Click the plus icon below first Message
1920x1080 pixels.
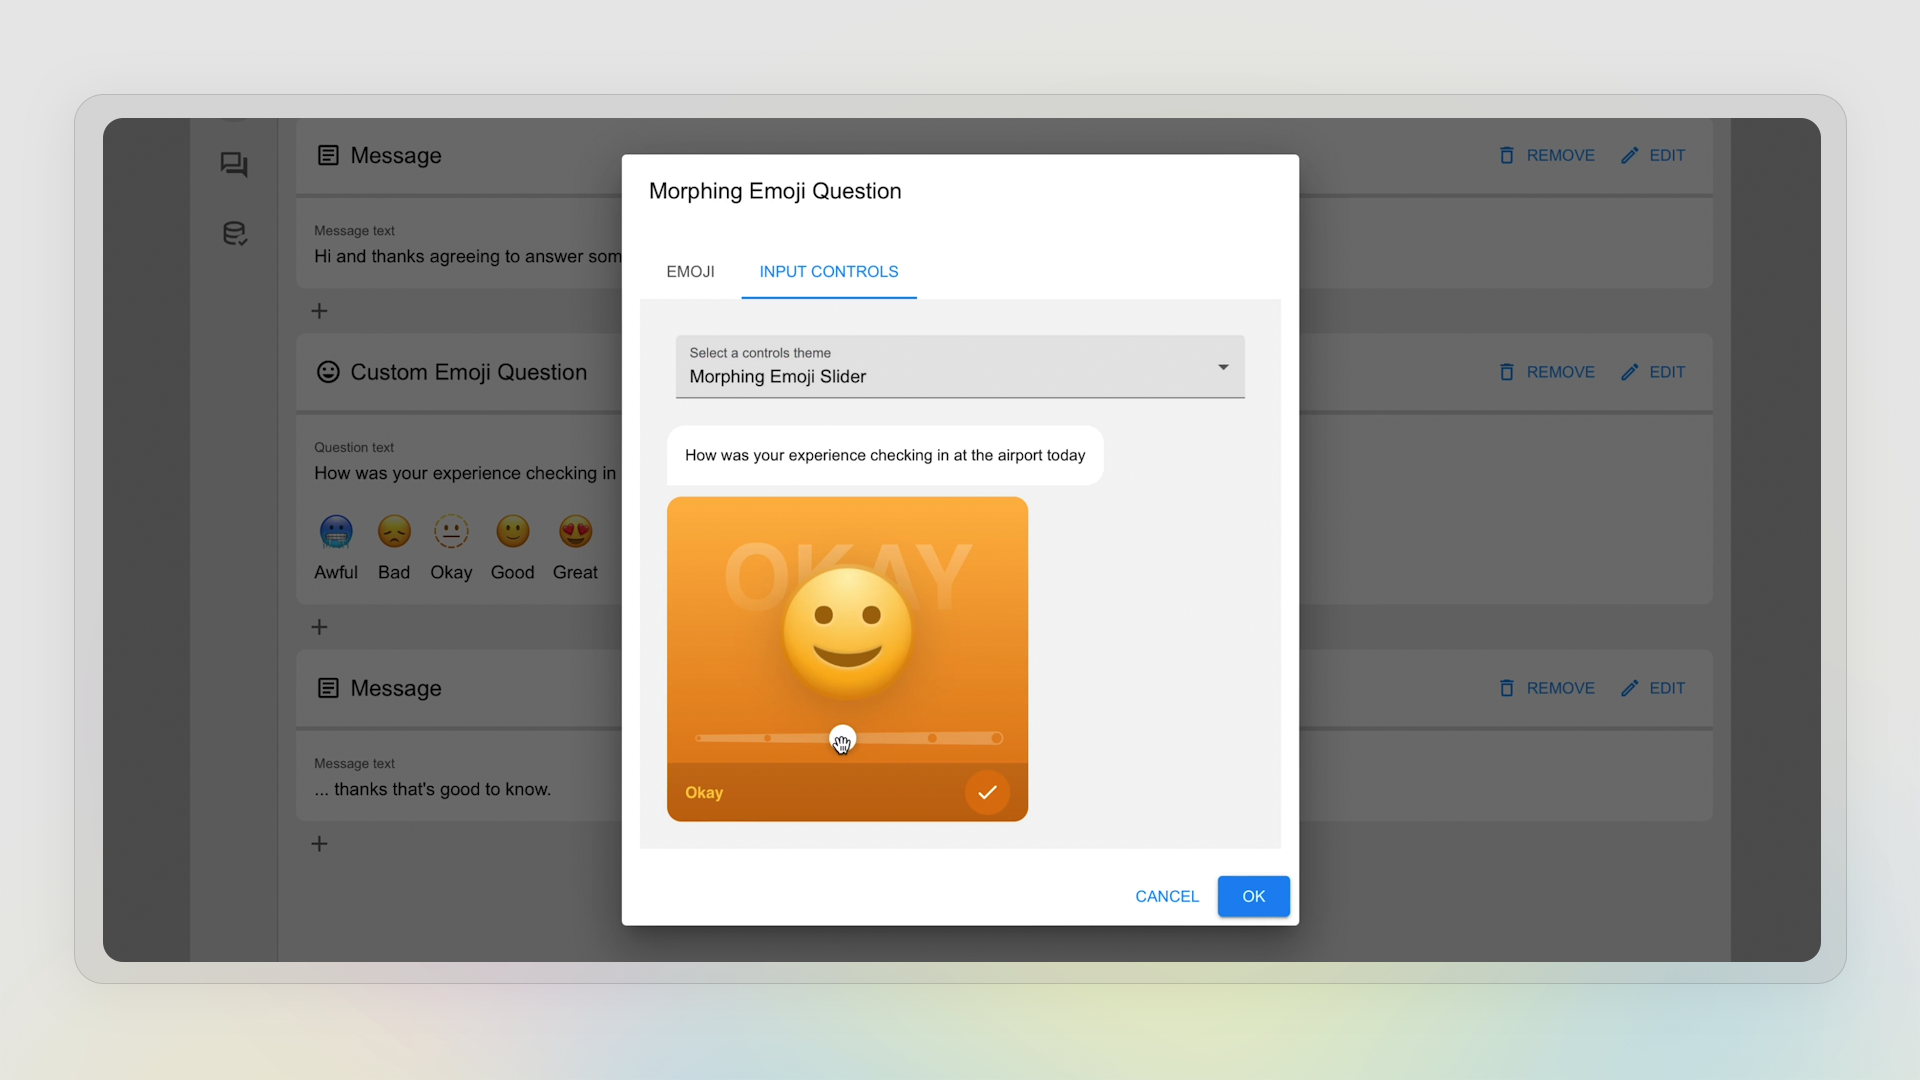319,311
